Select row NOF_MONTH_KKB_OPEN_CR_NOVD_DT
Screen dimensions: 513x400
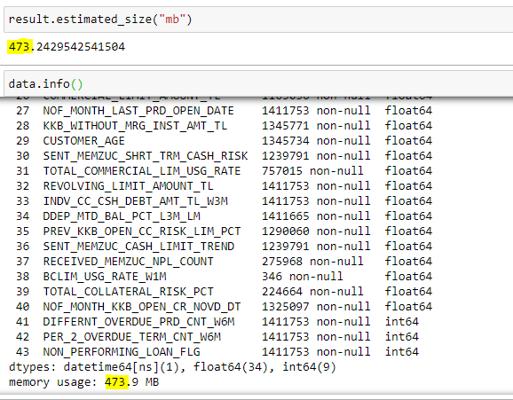[224, 306]
